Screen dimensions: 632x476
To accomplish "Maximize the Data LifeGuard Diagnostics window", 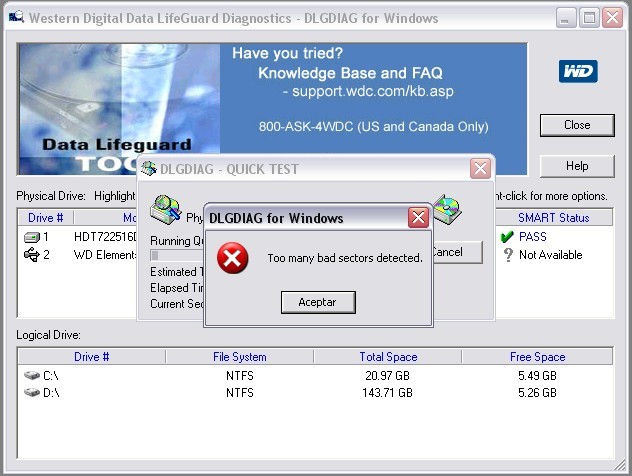I will pos(589,18).
